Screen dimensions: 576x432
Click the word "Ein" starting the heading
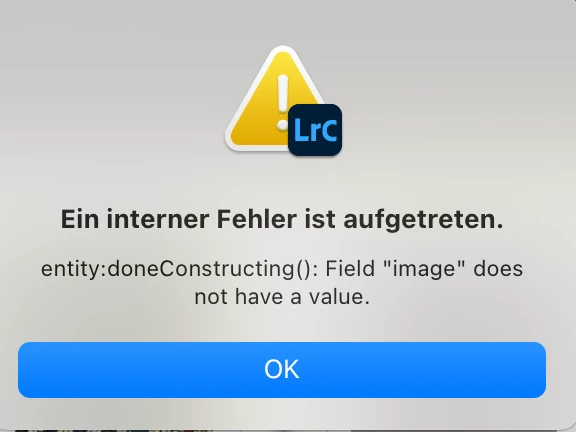[80, 219]
